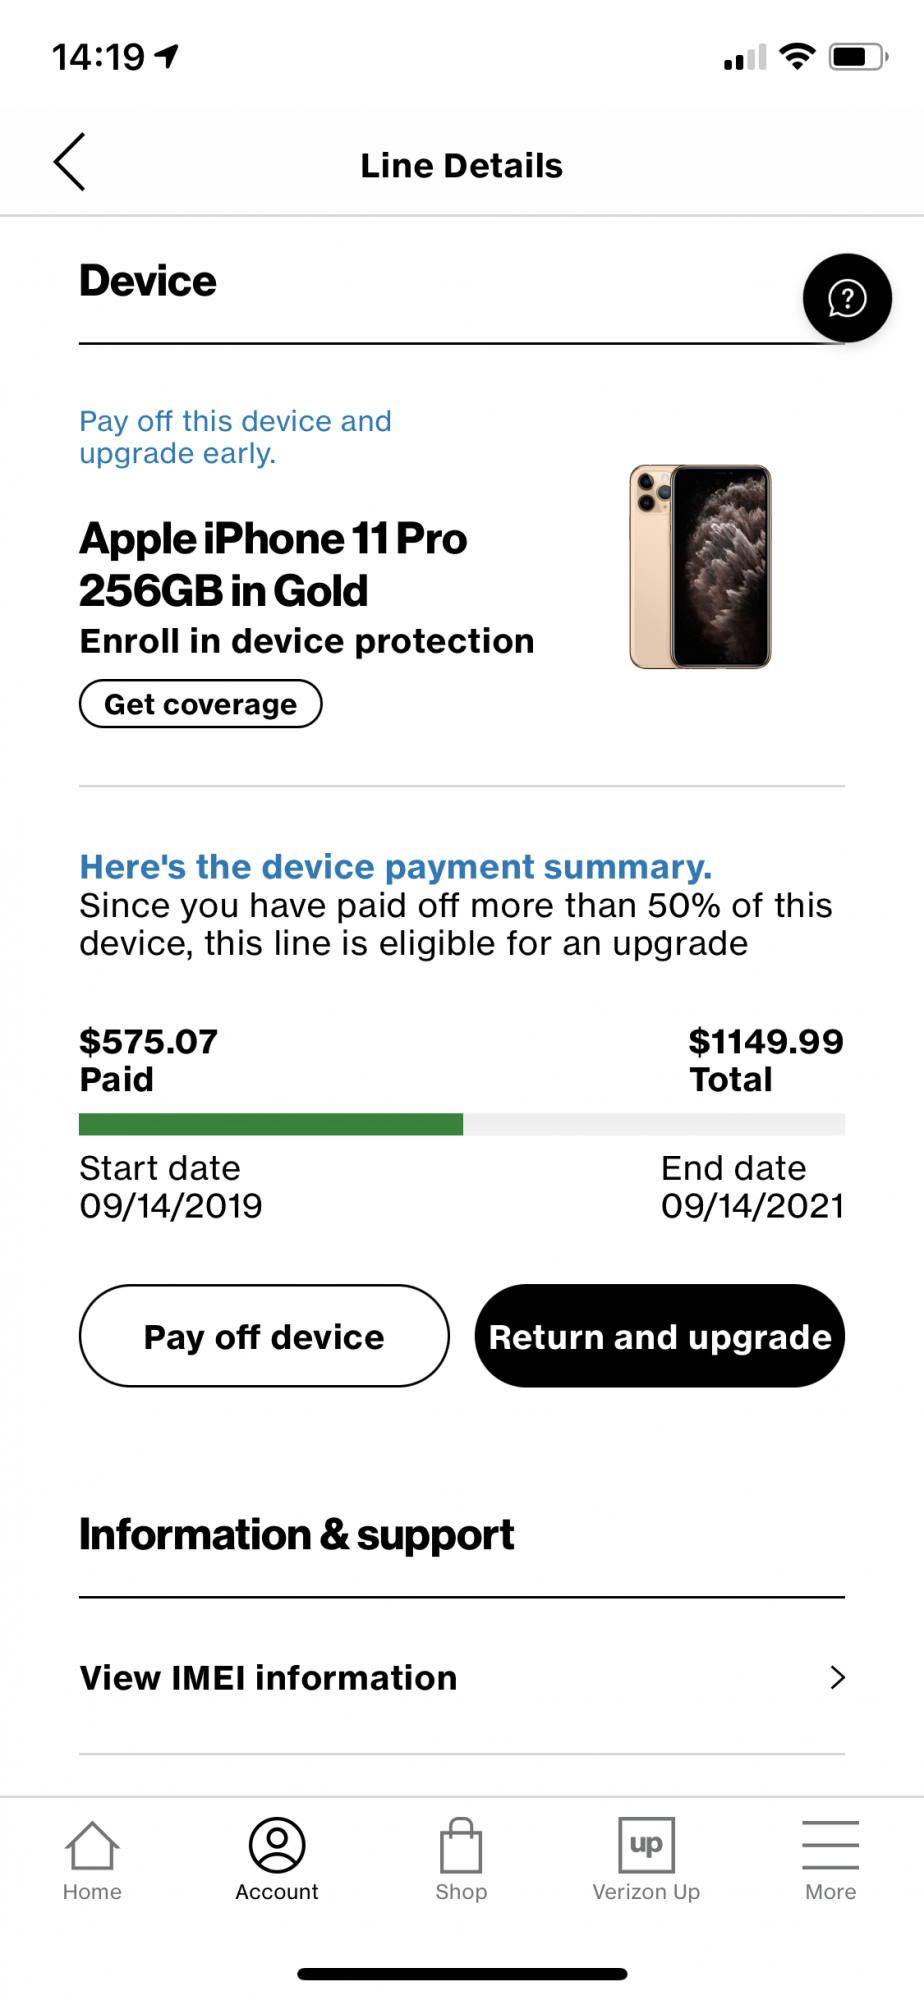This screenshot has height=2000, width=924.
Task: Tap the Information & support heading
Action: point(296,1534)
